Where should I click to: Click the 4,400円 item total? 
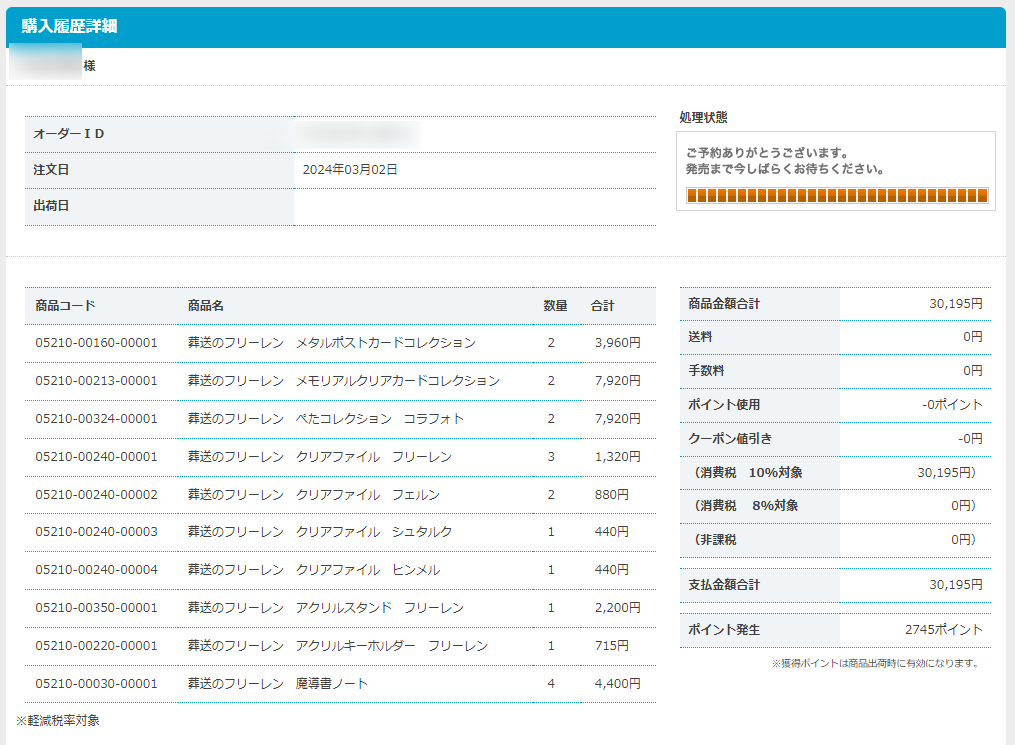tap(618, 684)
